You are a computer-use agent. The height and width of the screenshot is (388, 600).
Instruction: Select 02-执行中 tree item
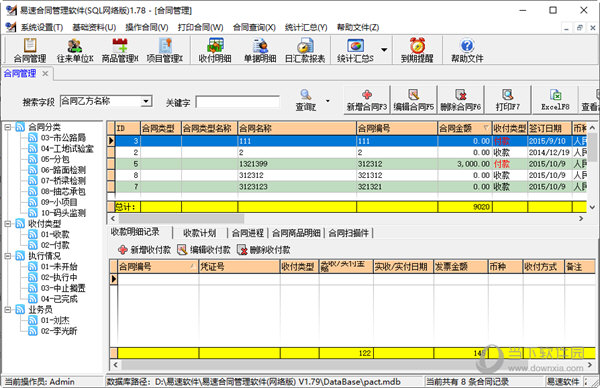point(59,277)
